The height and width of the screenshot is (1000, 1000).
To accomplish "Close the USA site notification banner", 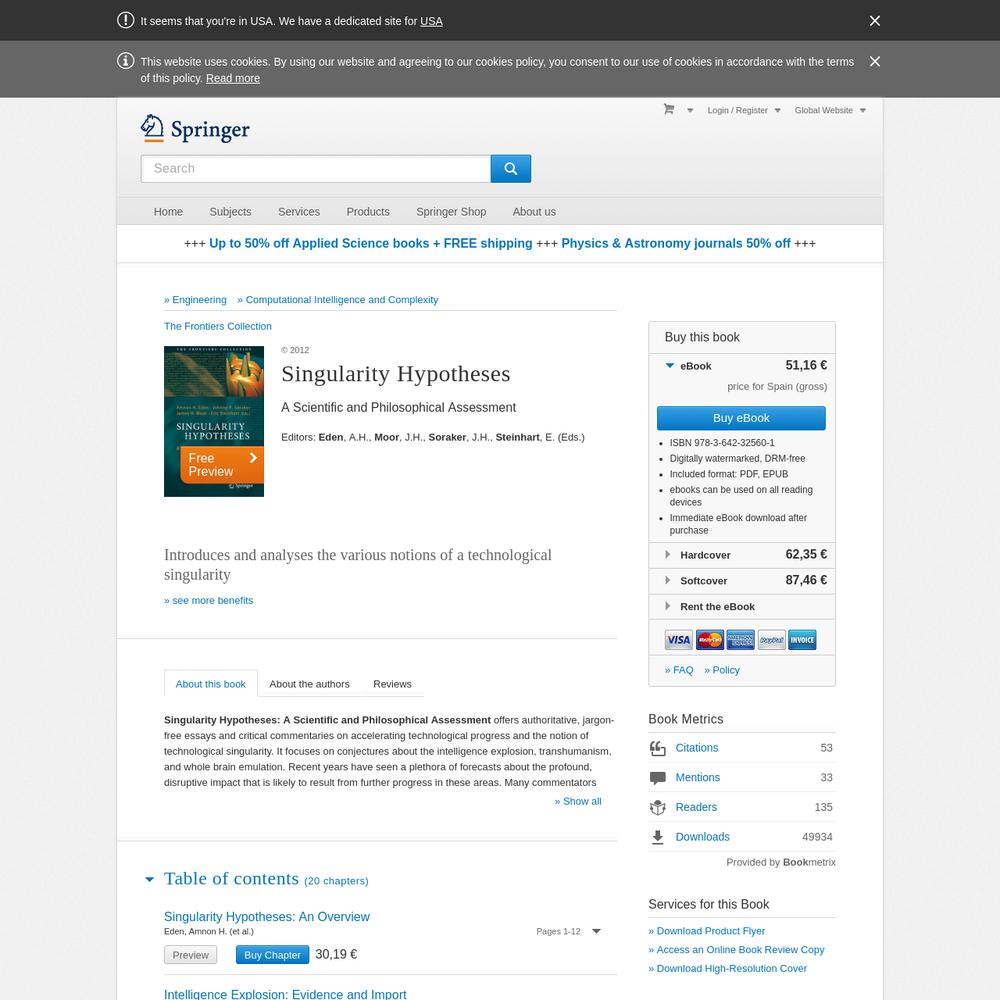I will pos(874,21).
